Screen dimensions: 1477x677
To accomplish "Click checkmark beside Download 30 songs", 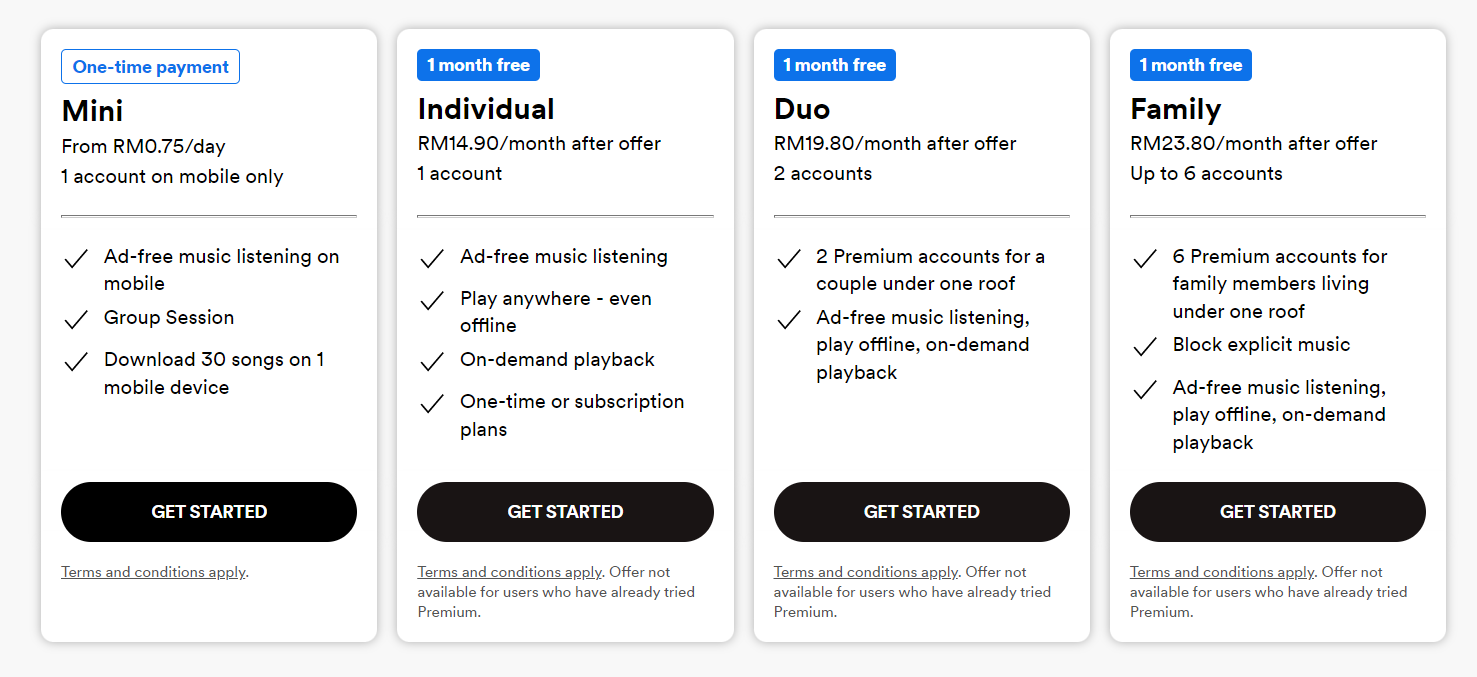I will click(76, 362).
